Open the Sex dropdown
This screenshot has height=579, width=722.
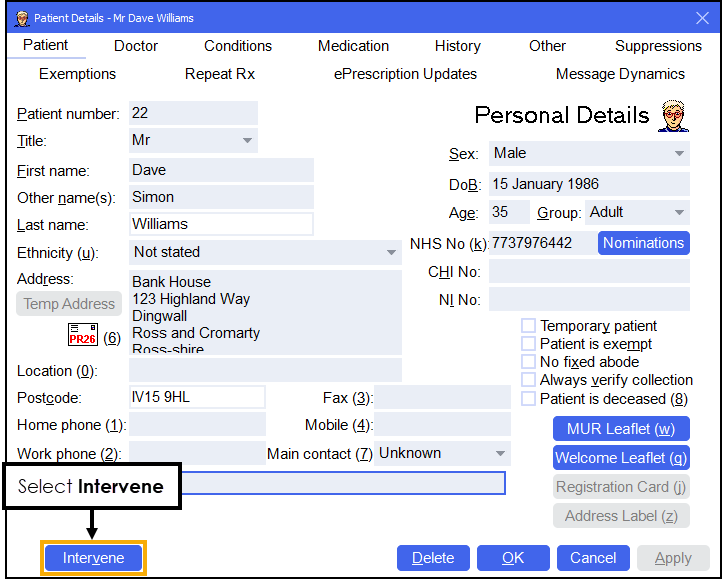[679, 154]
